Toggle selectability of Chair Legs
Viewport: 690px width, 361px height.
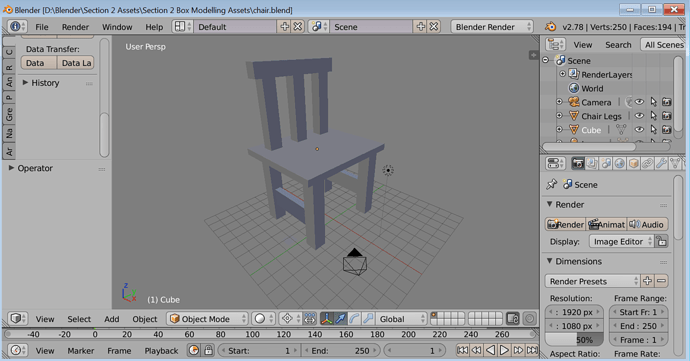(653, 116)
